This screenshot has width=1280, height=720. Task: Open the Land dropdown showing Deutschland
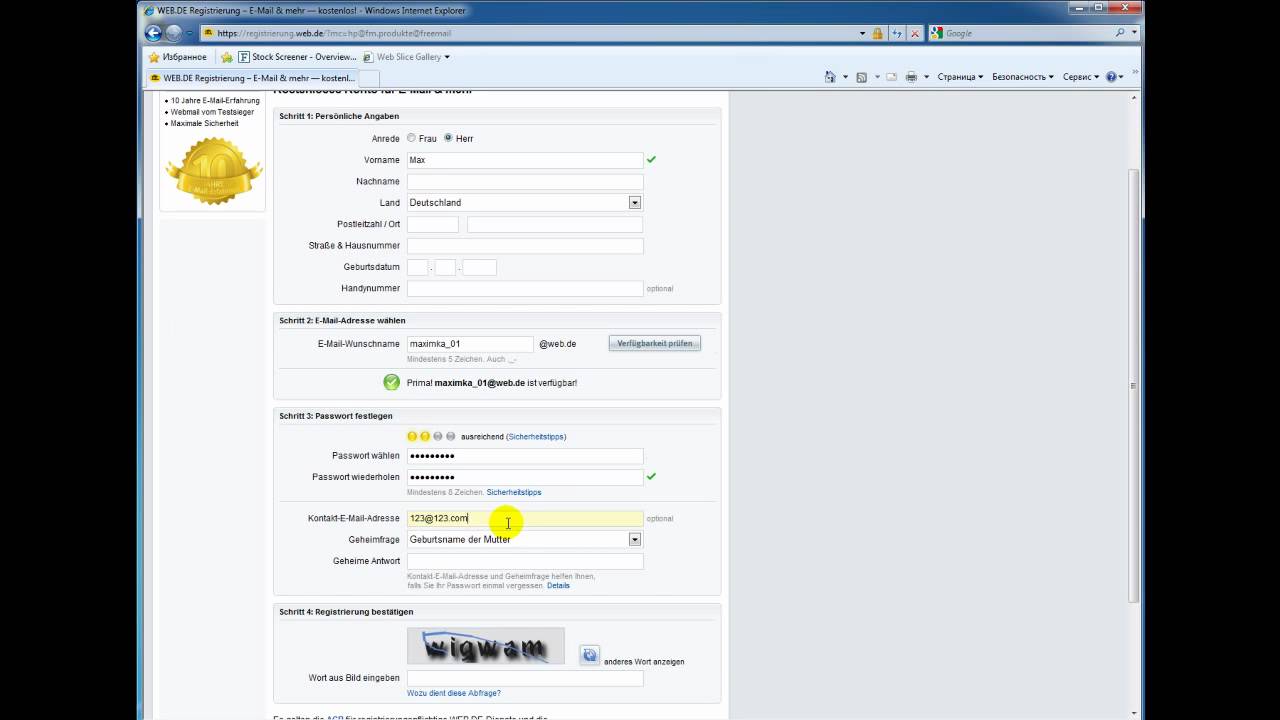524,203
